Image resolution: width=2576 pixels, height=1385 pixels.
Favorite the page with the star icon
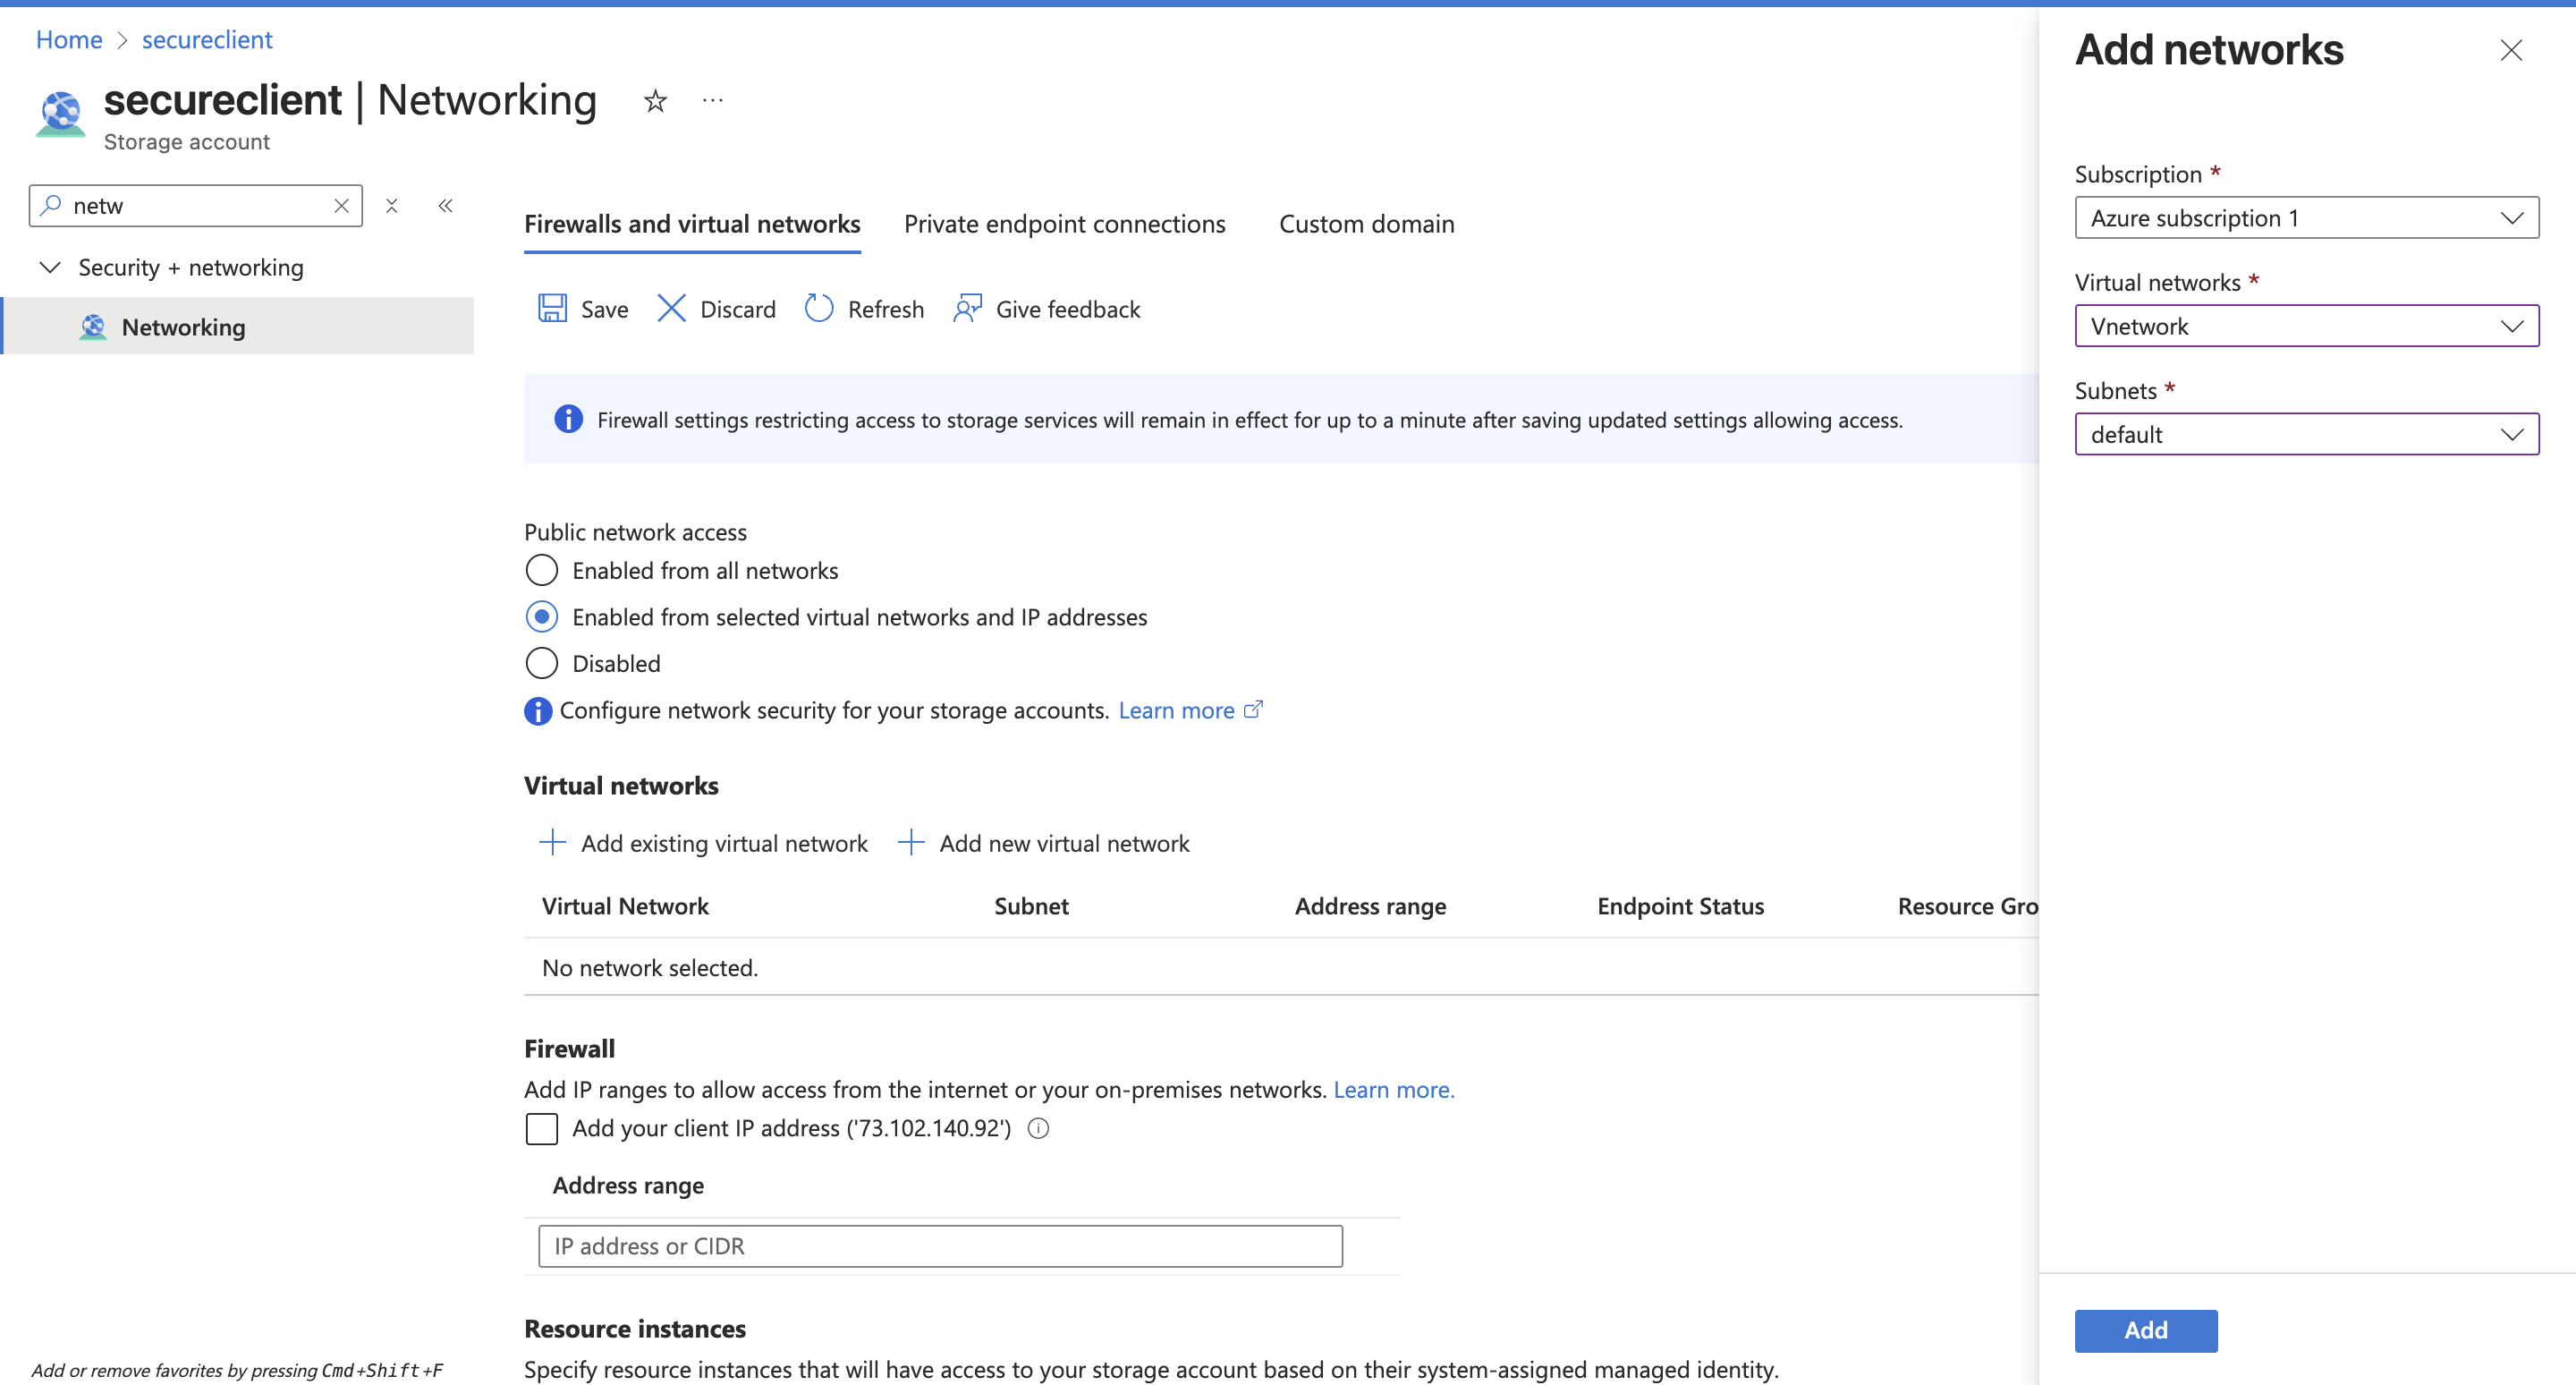click(x=655, y=100)
